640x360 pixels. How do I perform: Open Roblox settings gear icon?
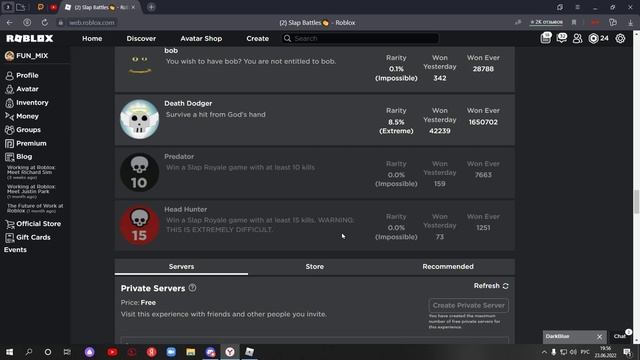click(620, 38)
